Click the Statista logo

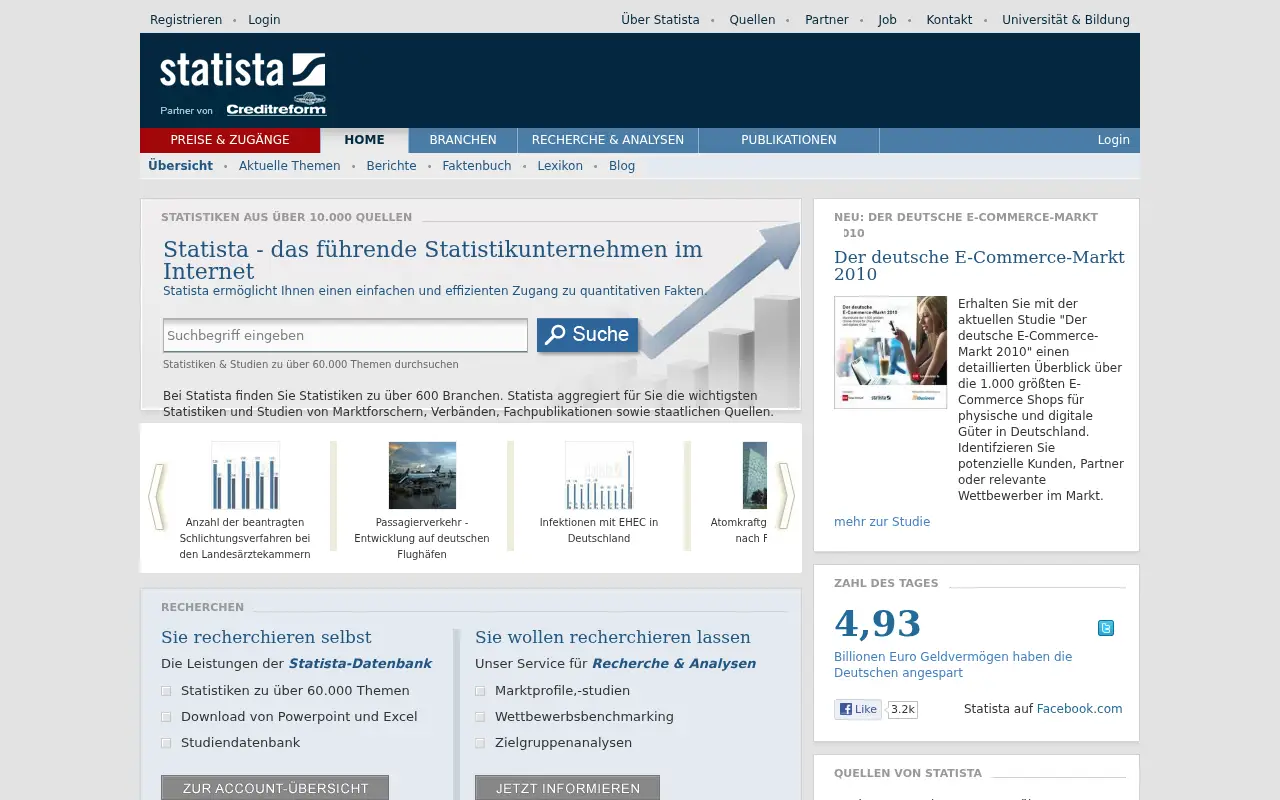pos(242,69)
